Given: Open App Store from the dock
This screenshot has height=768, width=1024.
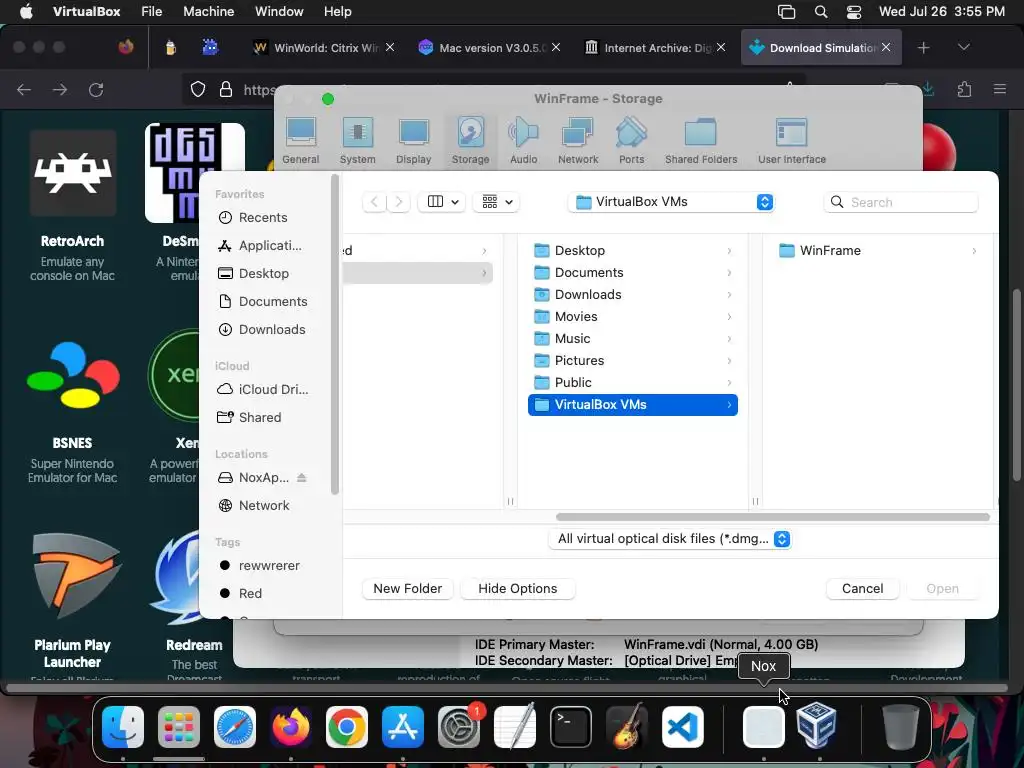Looking at the screenshot, I should 403,727.
